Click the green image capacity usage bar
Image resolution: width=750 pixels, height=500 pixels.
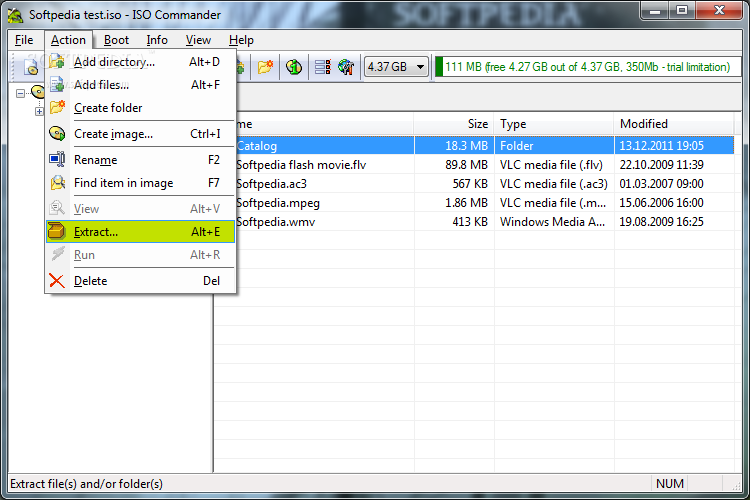588,67
